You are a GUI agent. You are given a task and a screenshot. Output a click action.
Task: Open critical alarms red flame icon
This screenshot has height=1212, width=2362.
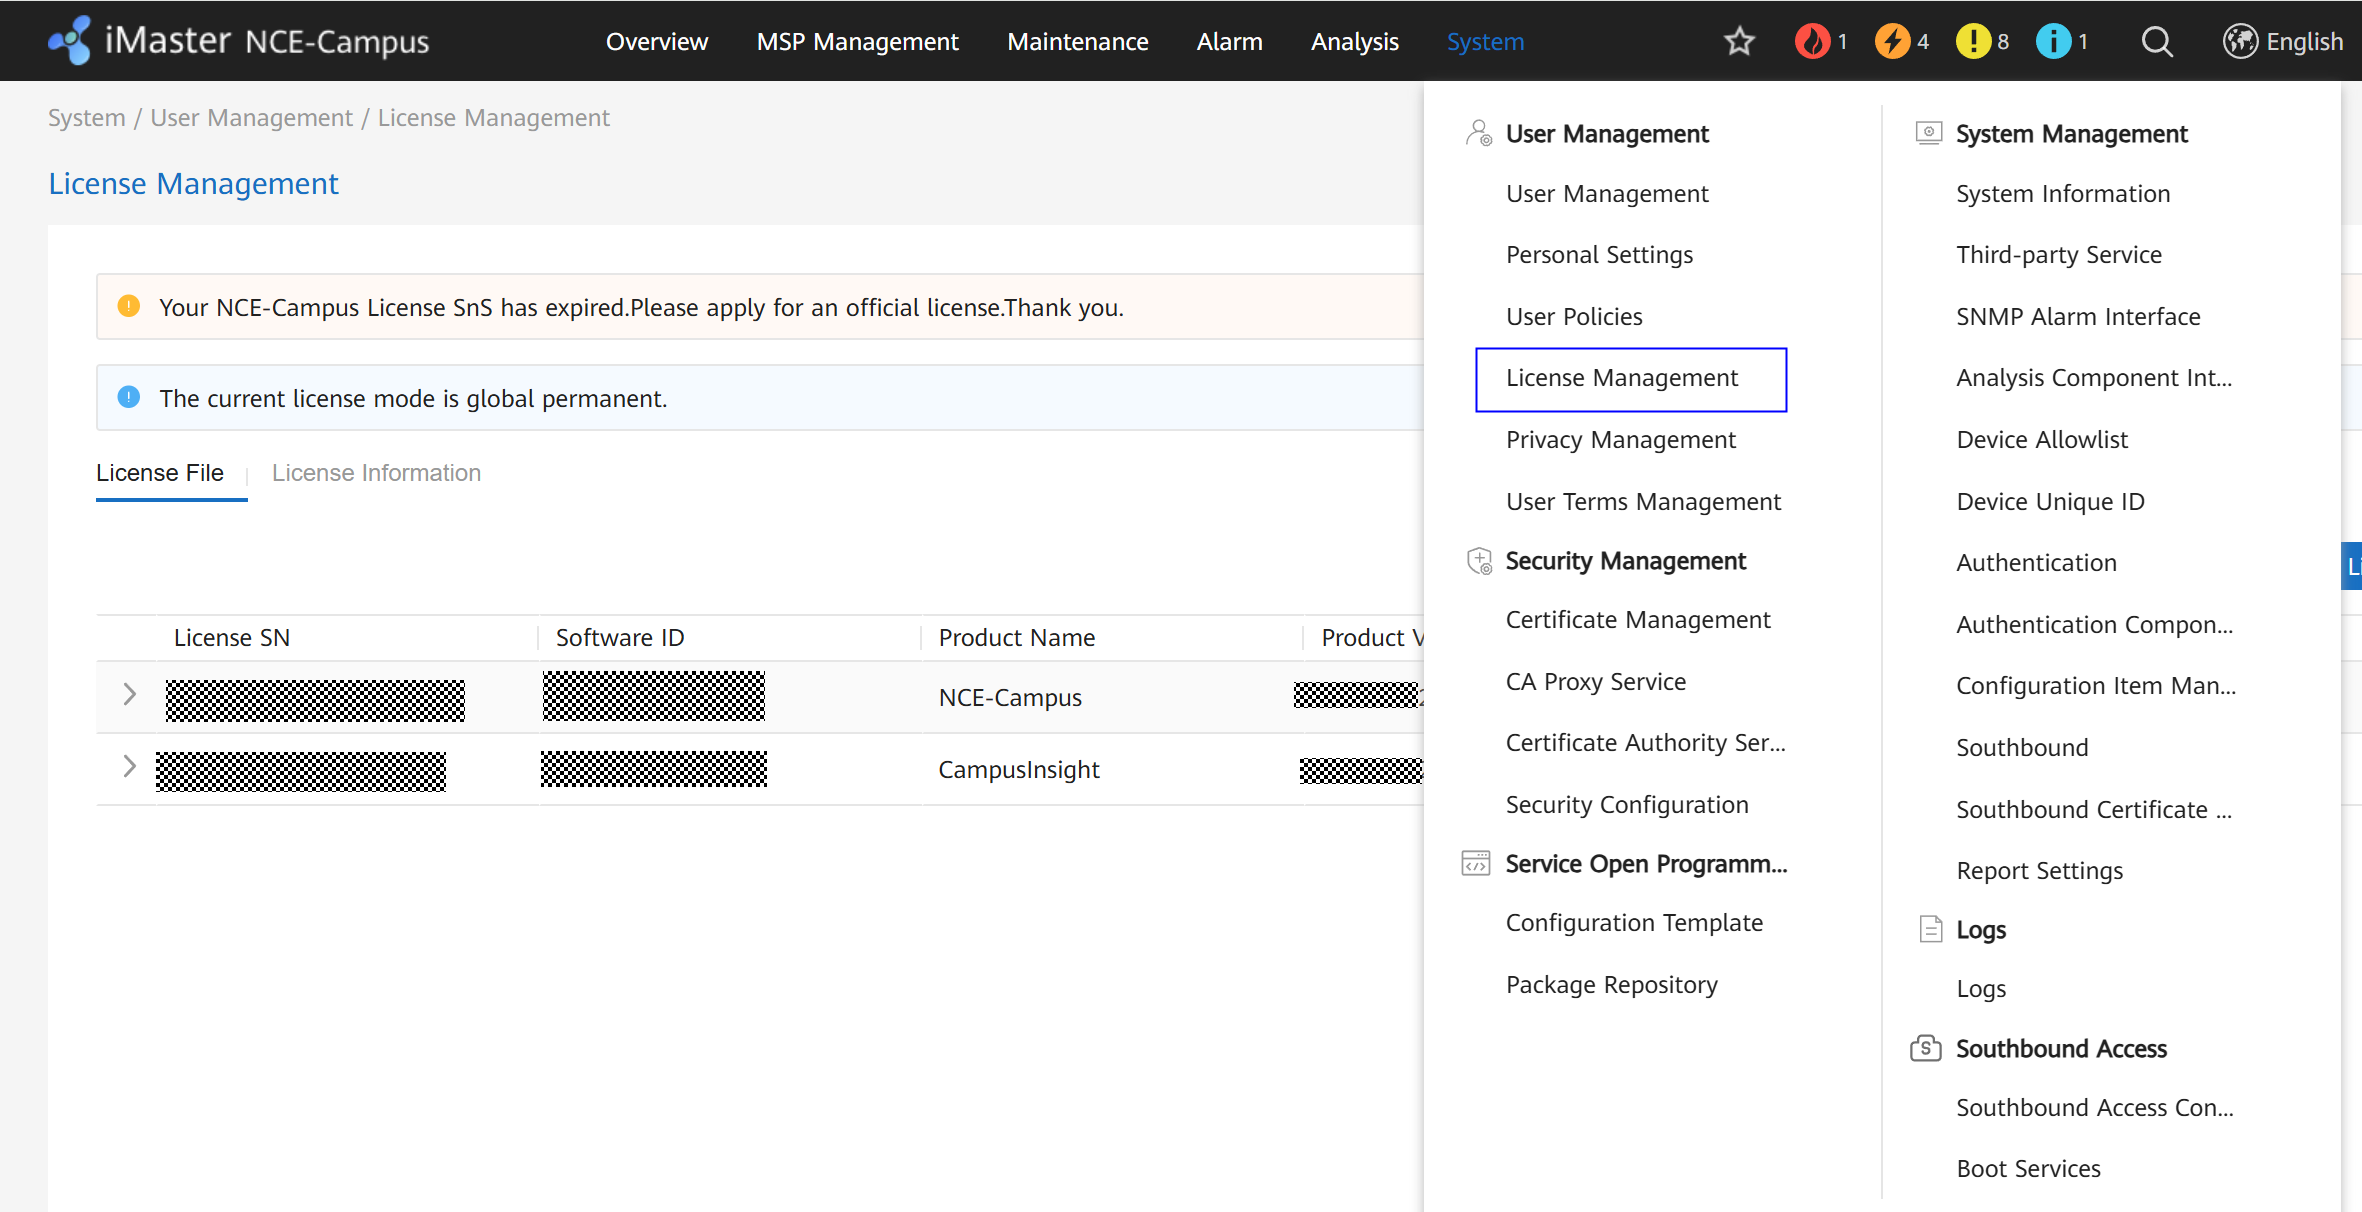point(1811,41)
